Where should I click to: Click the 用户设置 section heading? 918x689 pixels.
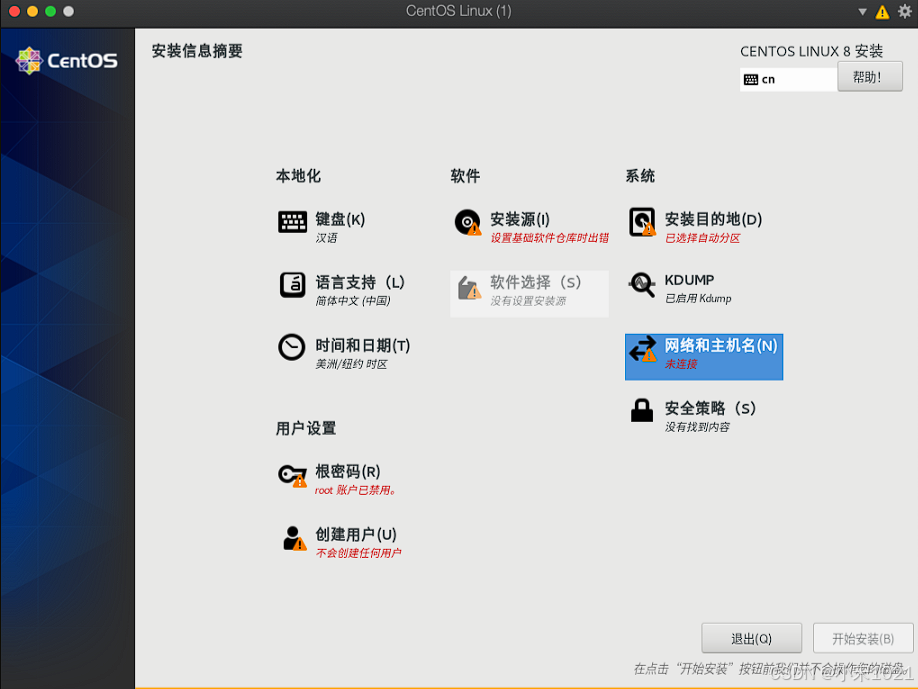[306, 428]
